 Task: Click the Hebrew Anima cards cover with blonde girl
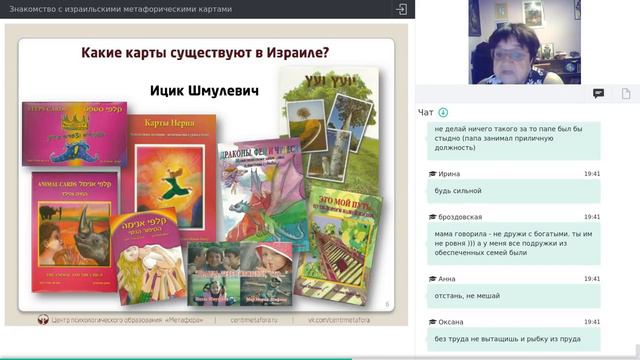pyautogui.click(x=148, y=257)
